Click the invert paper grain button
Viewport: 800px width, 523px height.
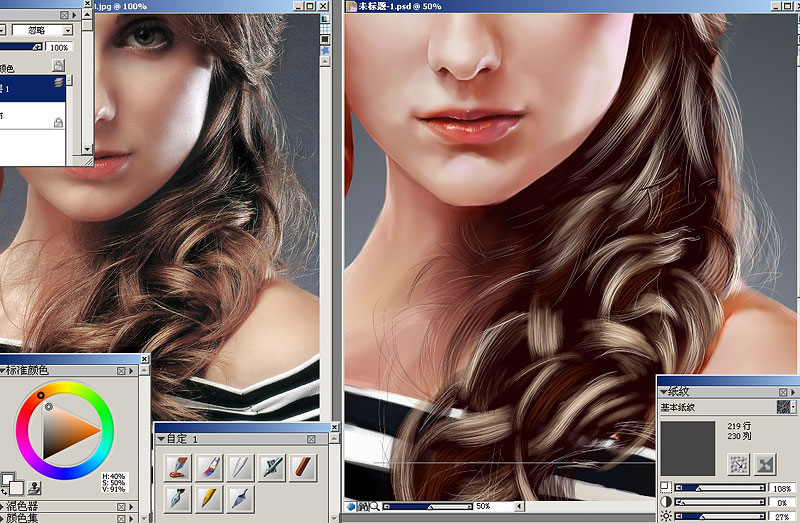766,464
